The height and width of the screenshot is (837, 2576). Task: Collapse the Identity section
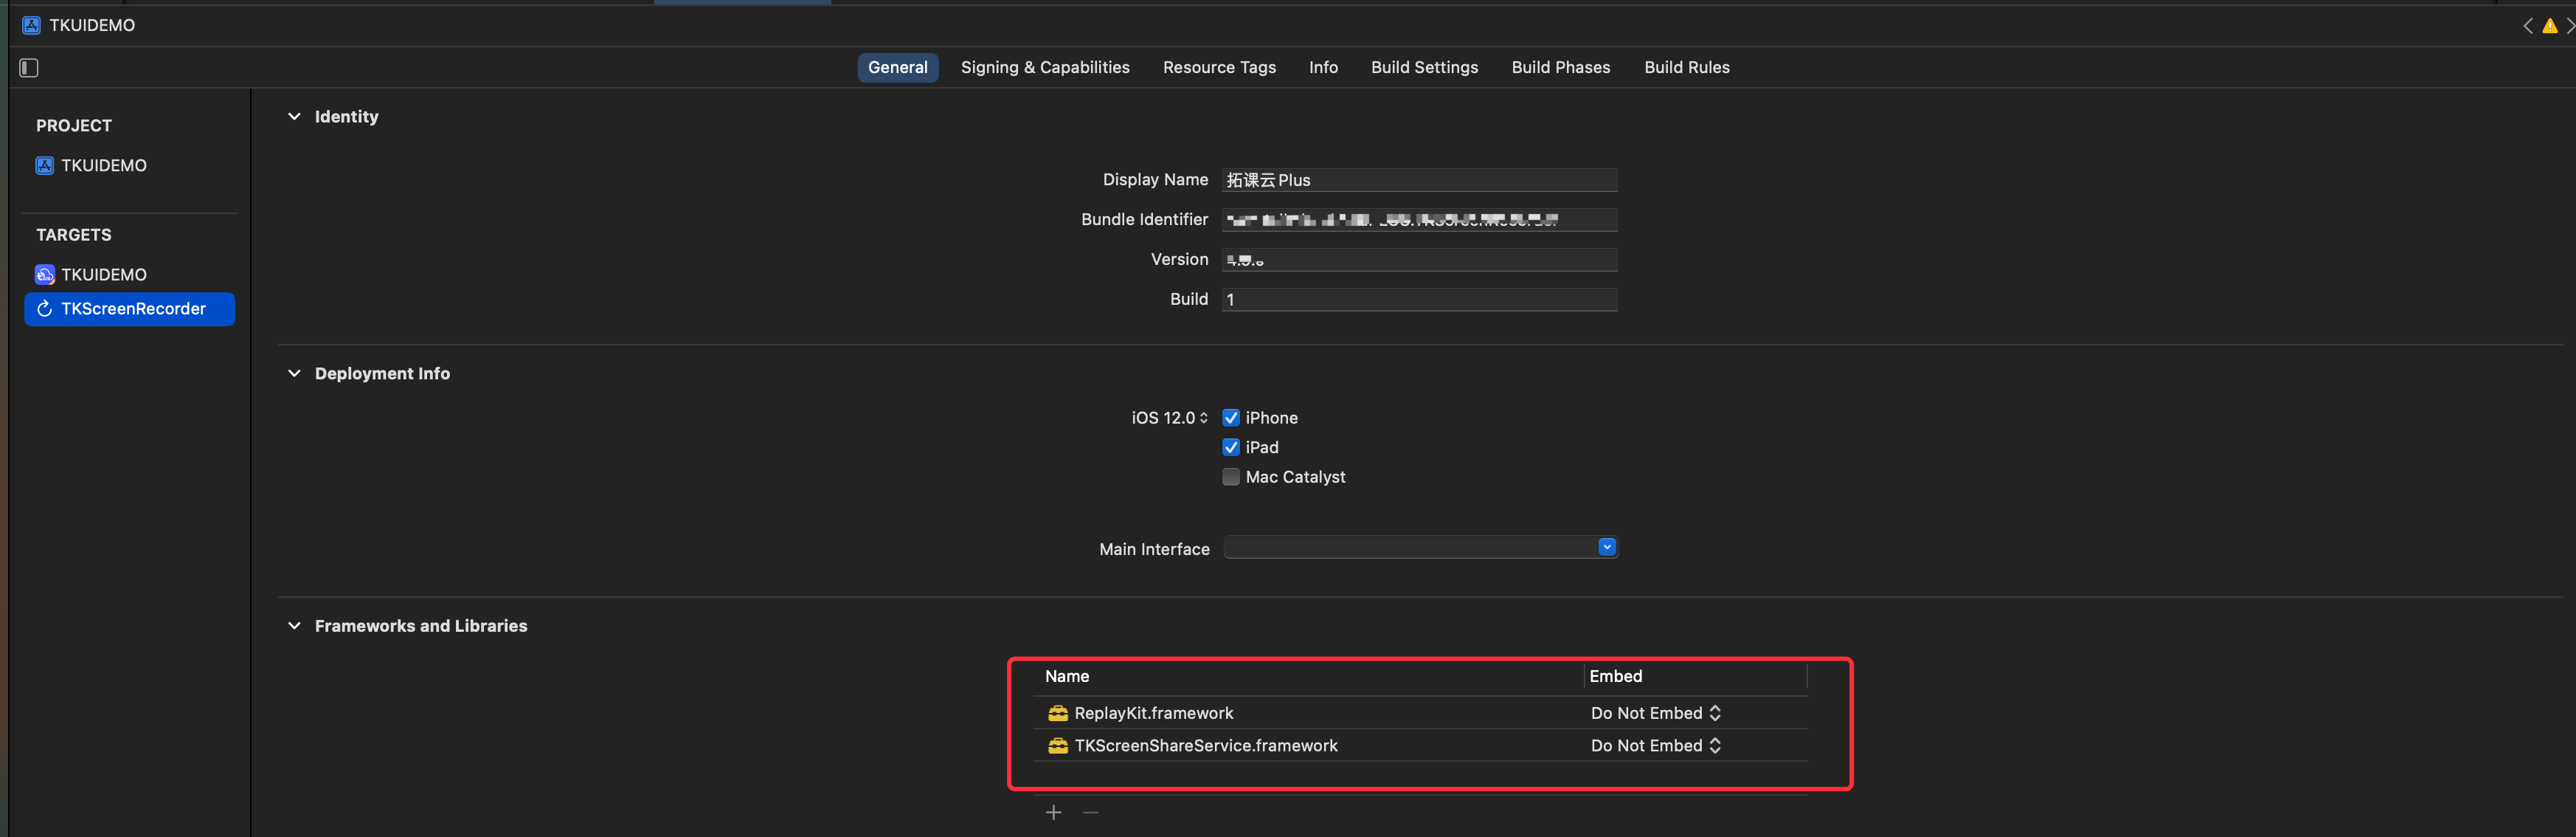tap(294, 117)
